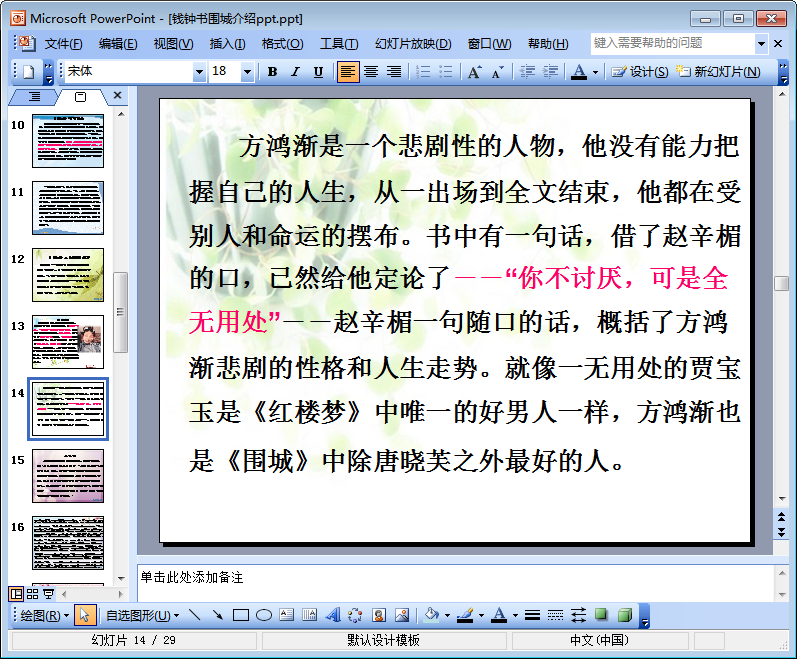Image resolution: width=797 pixels, height=659 pixels.
Task: Select slide 10 thumbnail
Action: tap(68, 141)
